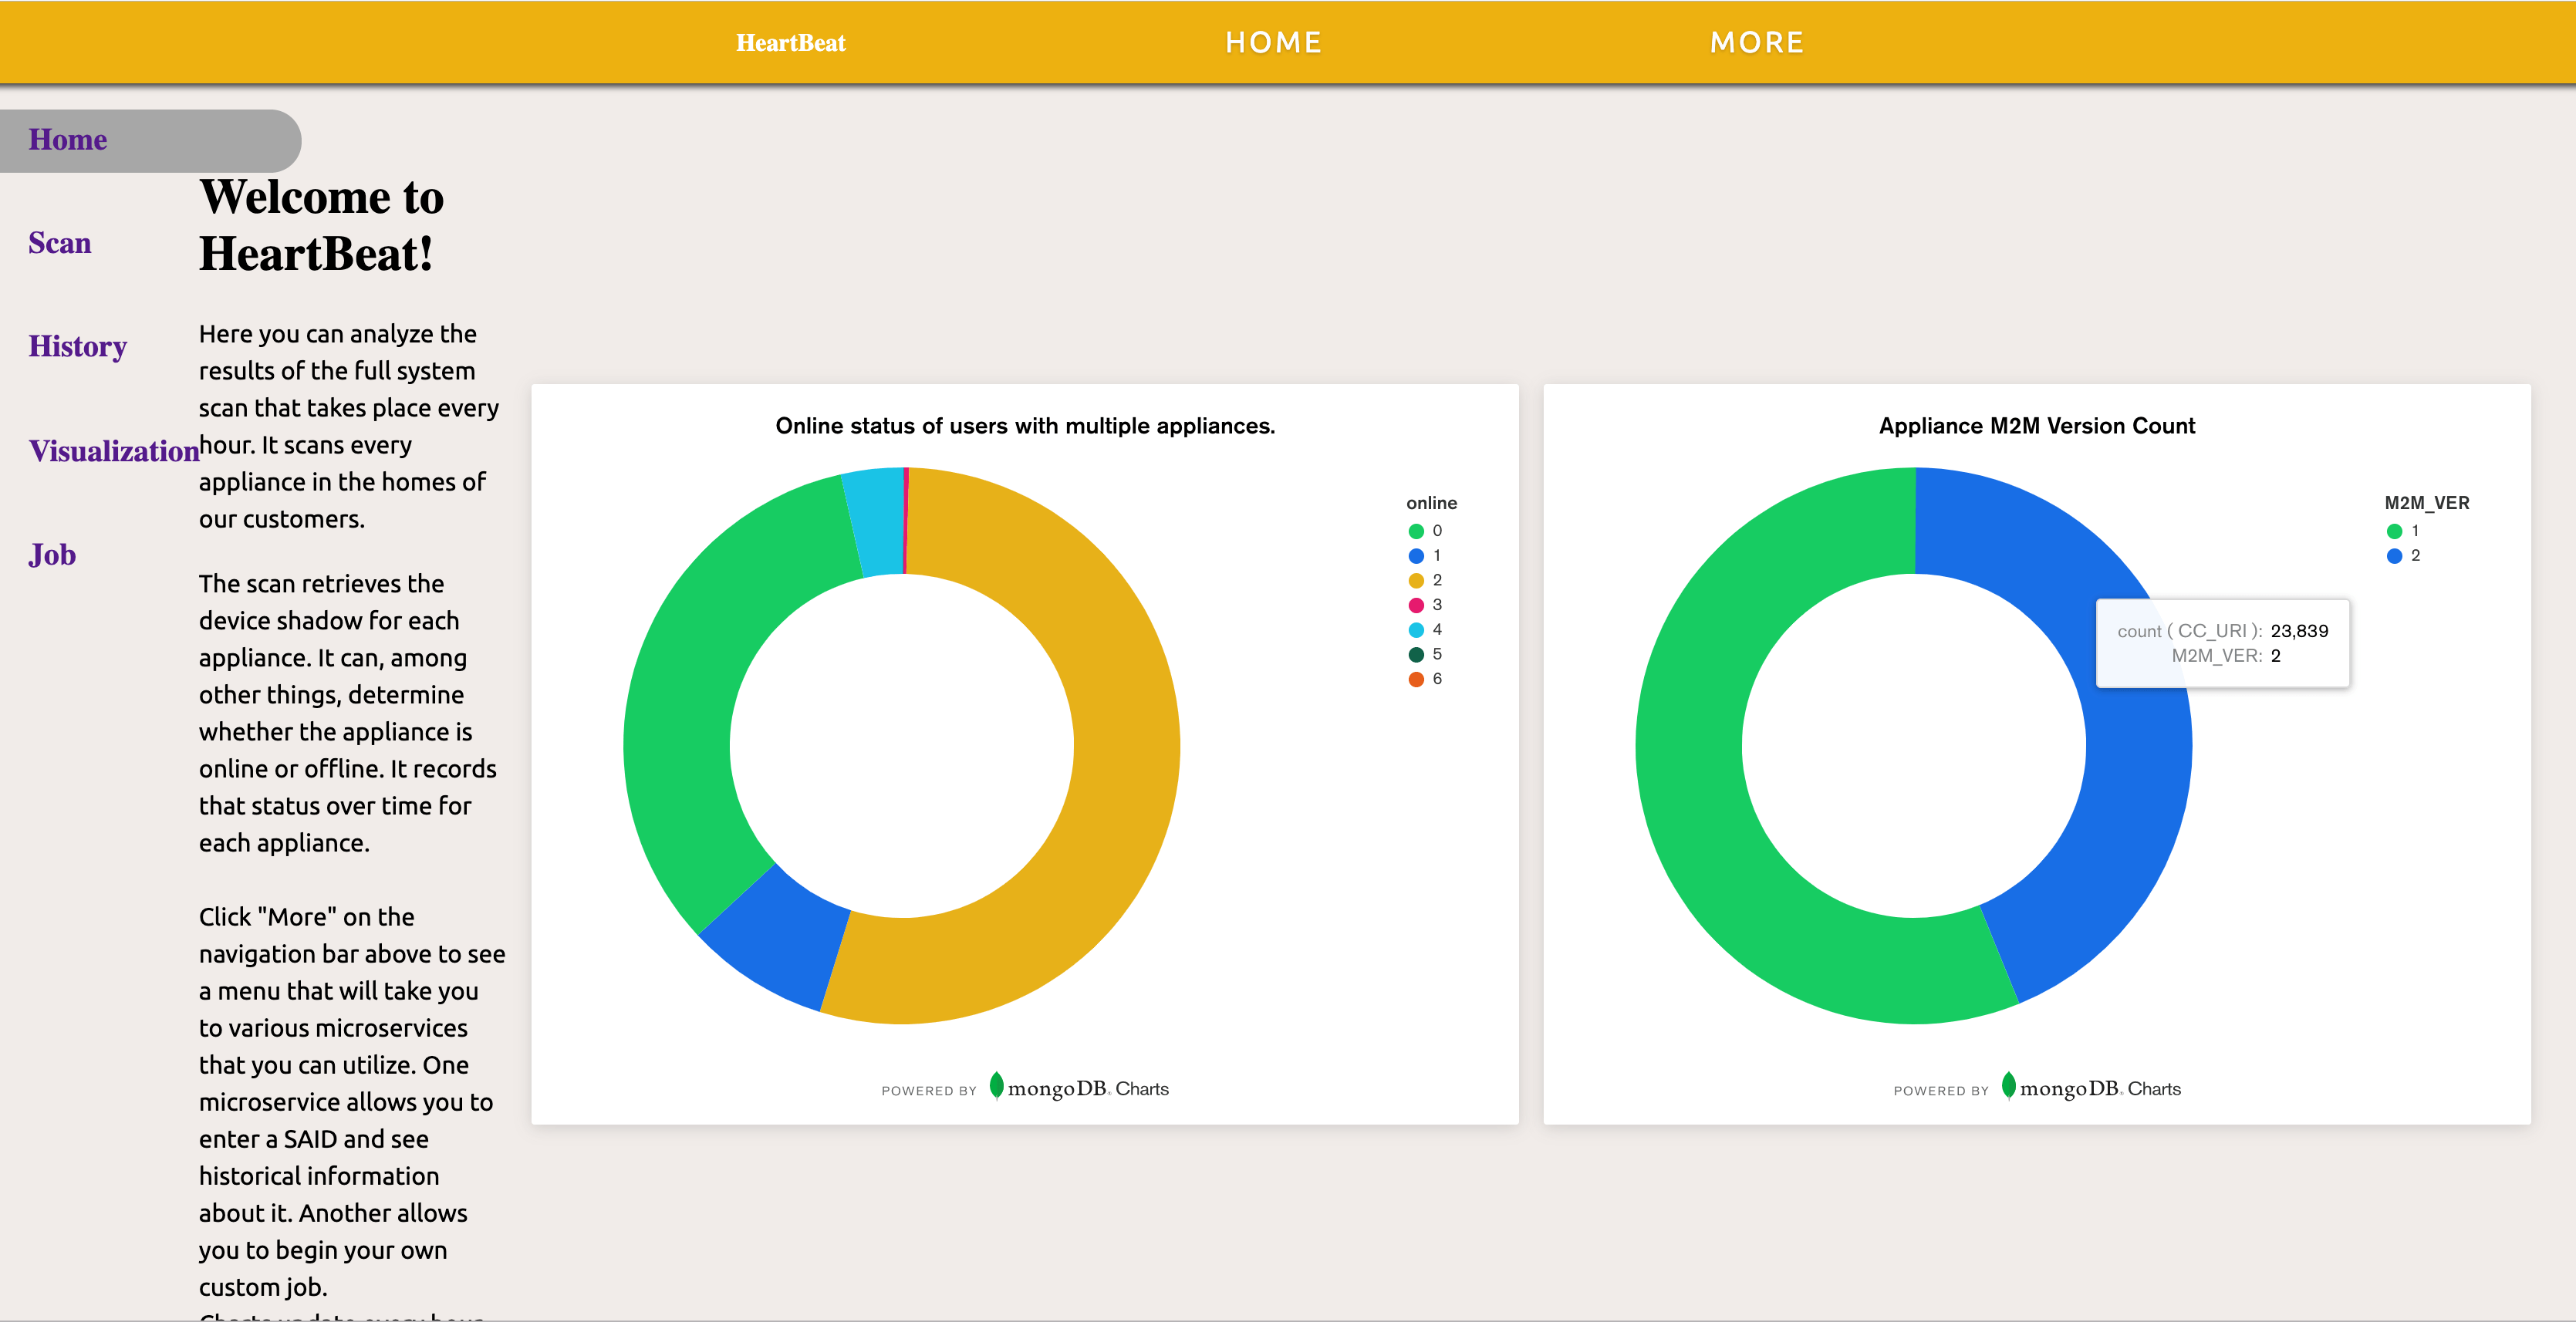
Task: Click the MongoDB leaf logo under left chart
Action: pos(996,1085)
